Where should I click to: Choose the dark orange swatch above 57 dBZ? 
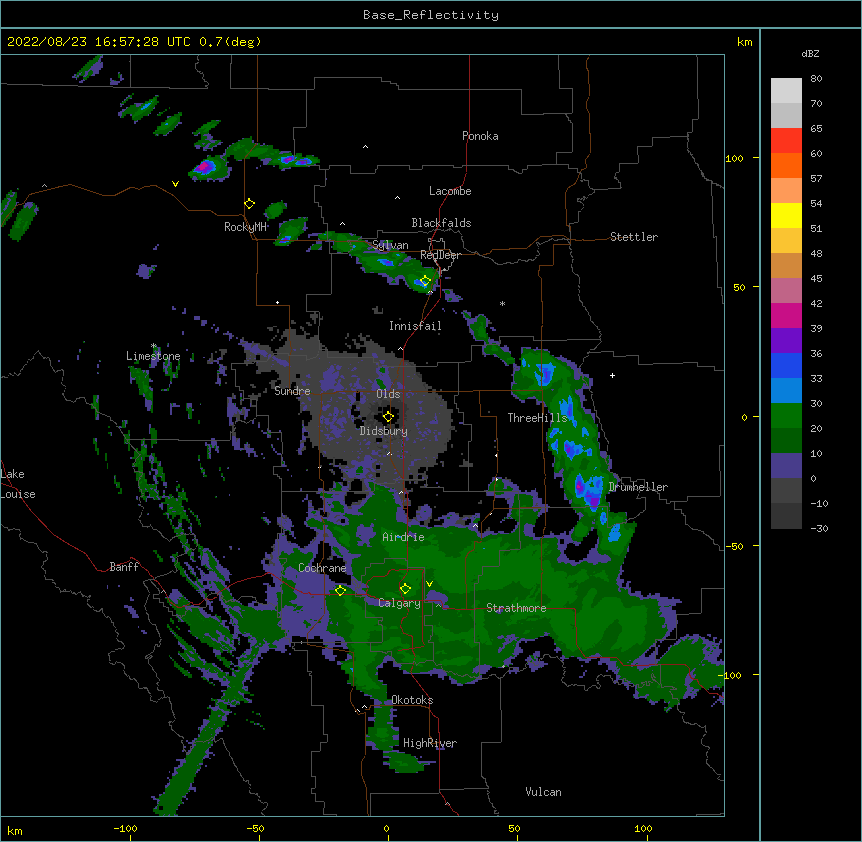786,166
